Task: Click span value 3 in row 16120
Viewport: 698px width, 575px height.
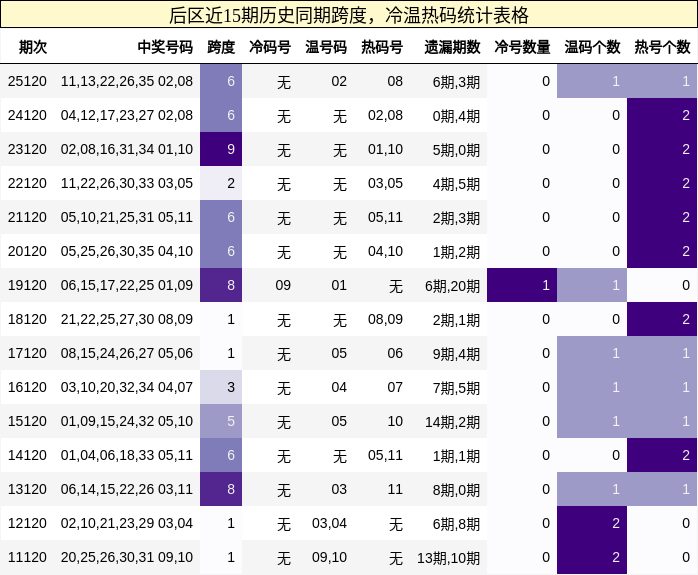Action: pyautogui.click(x=221, y=387)
